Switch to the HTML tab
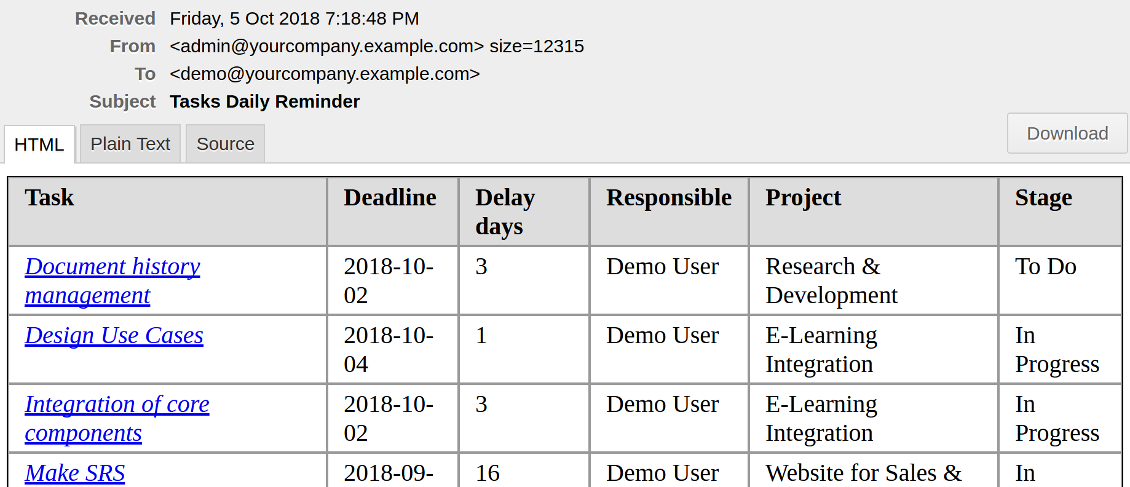Screen dimensions: 1130x487 [x=39, y=144]
